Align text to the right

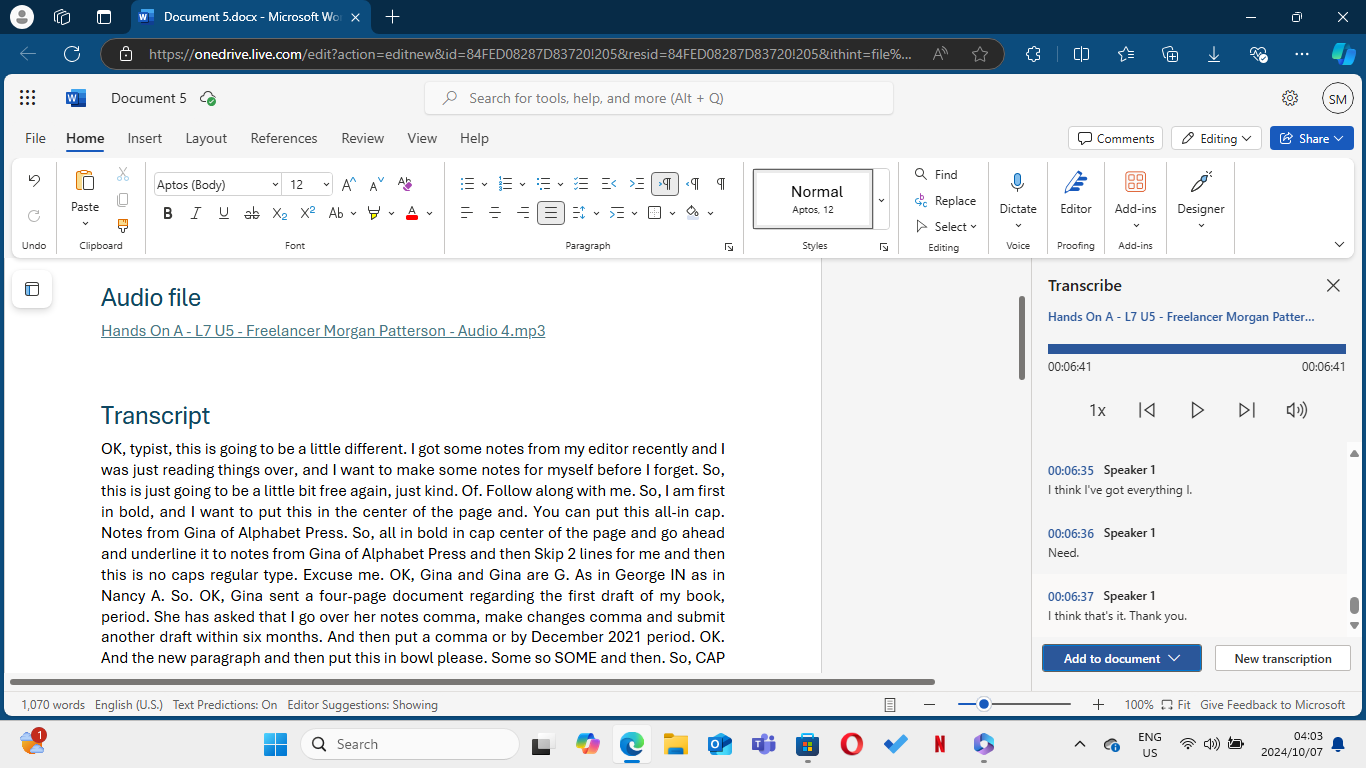pyautogui.click(x=522, y=213)
